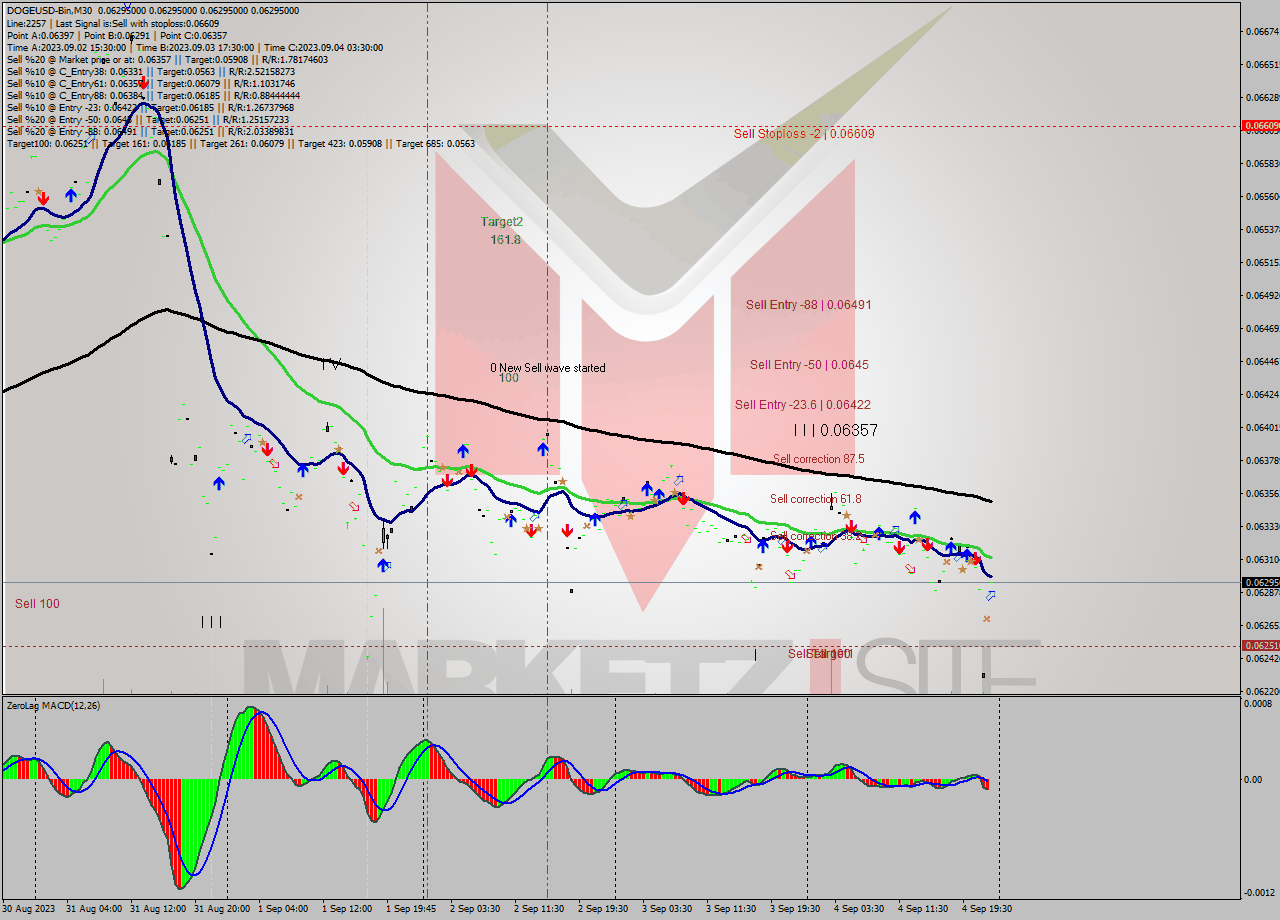Image resolution: width=1280 pixels, height=920 pixels.
Task: Click the 1 Sep 04:00 time axis label
Action: click(x=283, y=909)
